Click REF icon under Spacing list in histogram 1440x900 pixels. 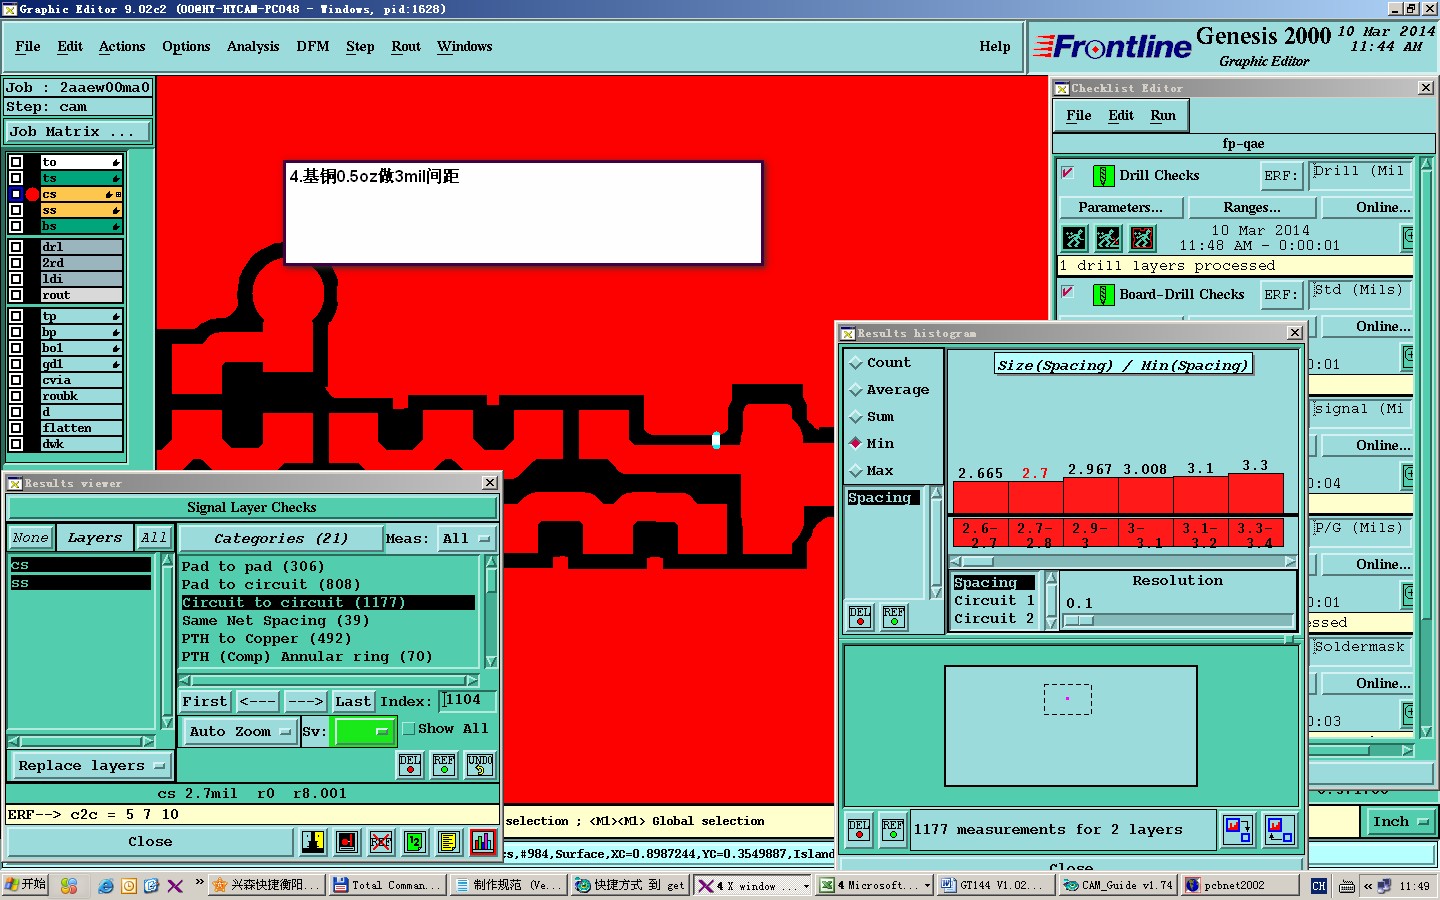[x=894, y=617]
